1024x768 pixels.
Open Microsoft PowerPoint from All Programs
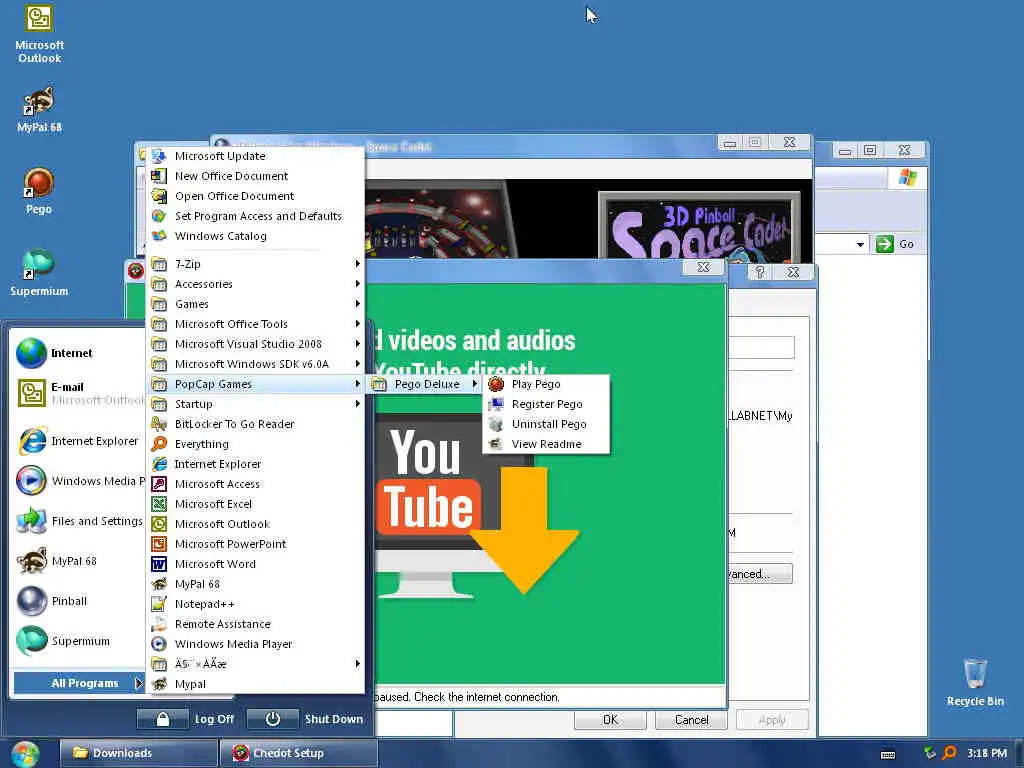255,544
